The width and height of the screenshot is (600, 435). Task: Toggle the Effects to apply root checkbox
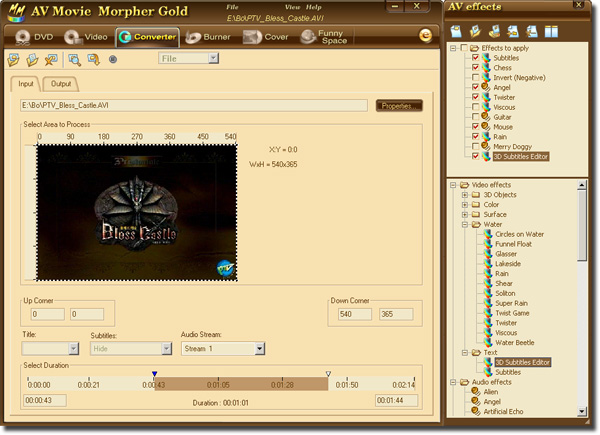pos(464,48)
